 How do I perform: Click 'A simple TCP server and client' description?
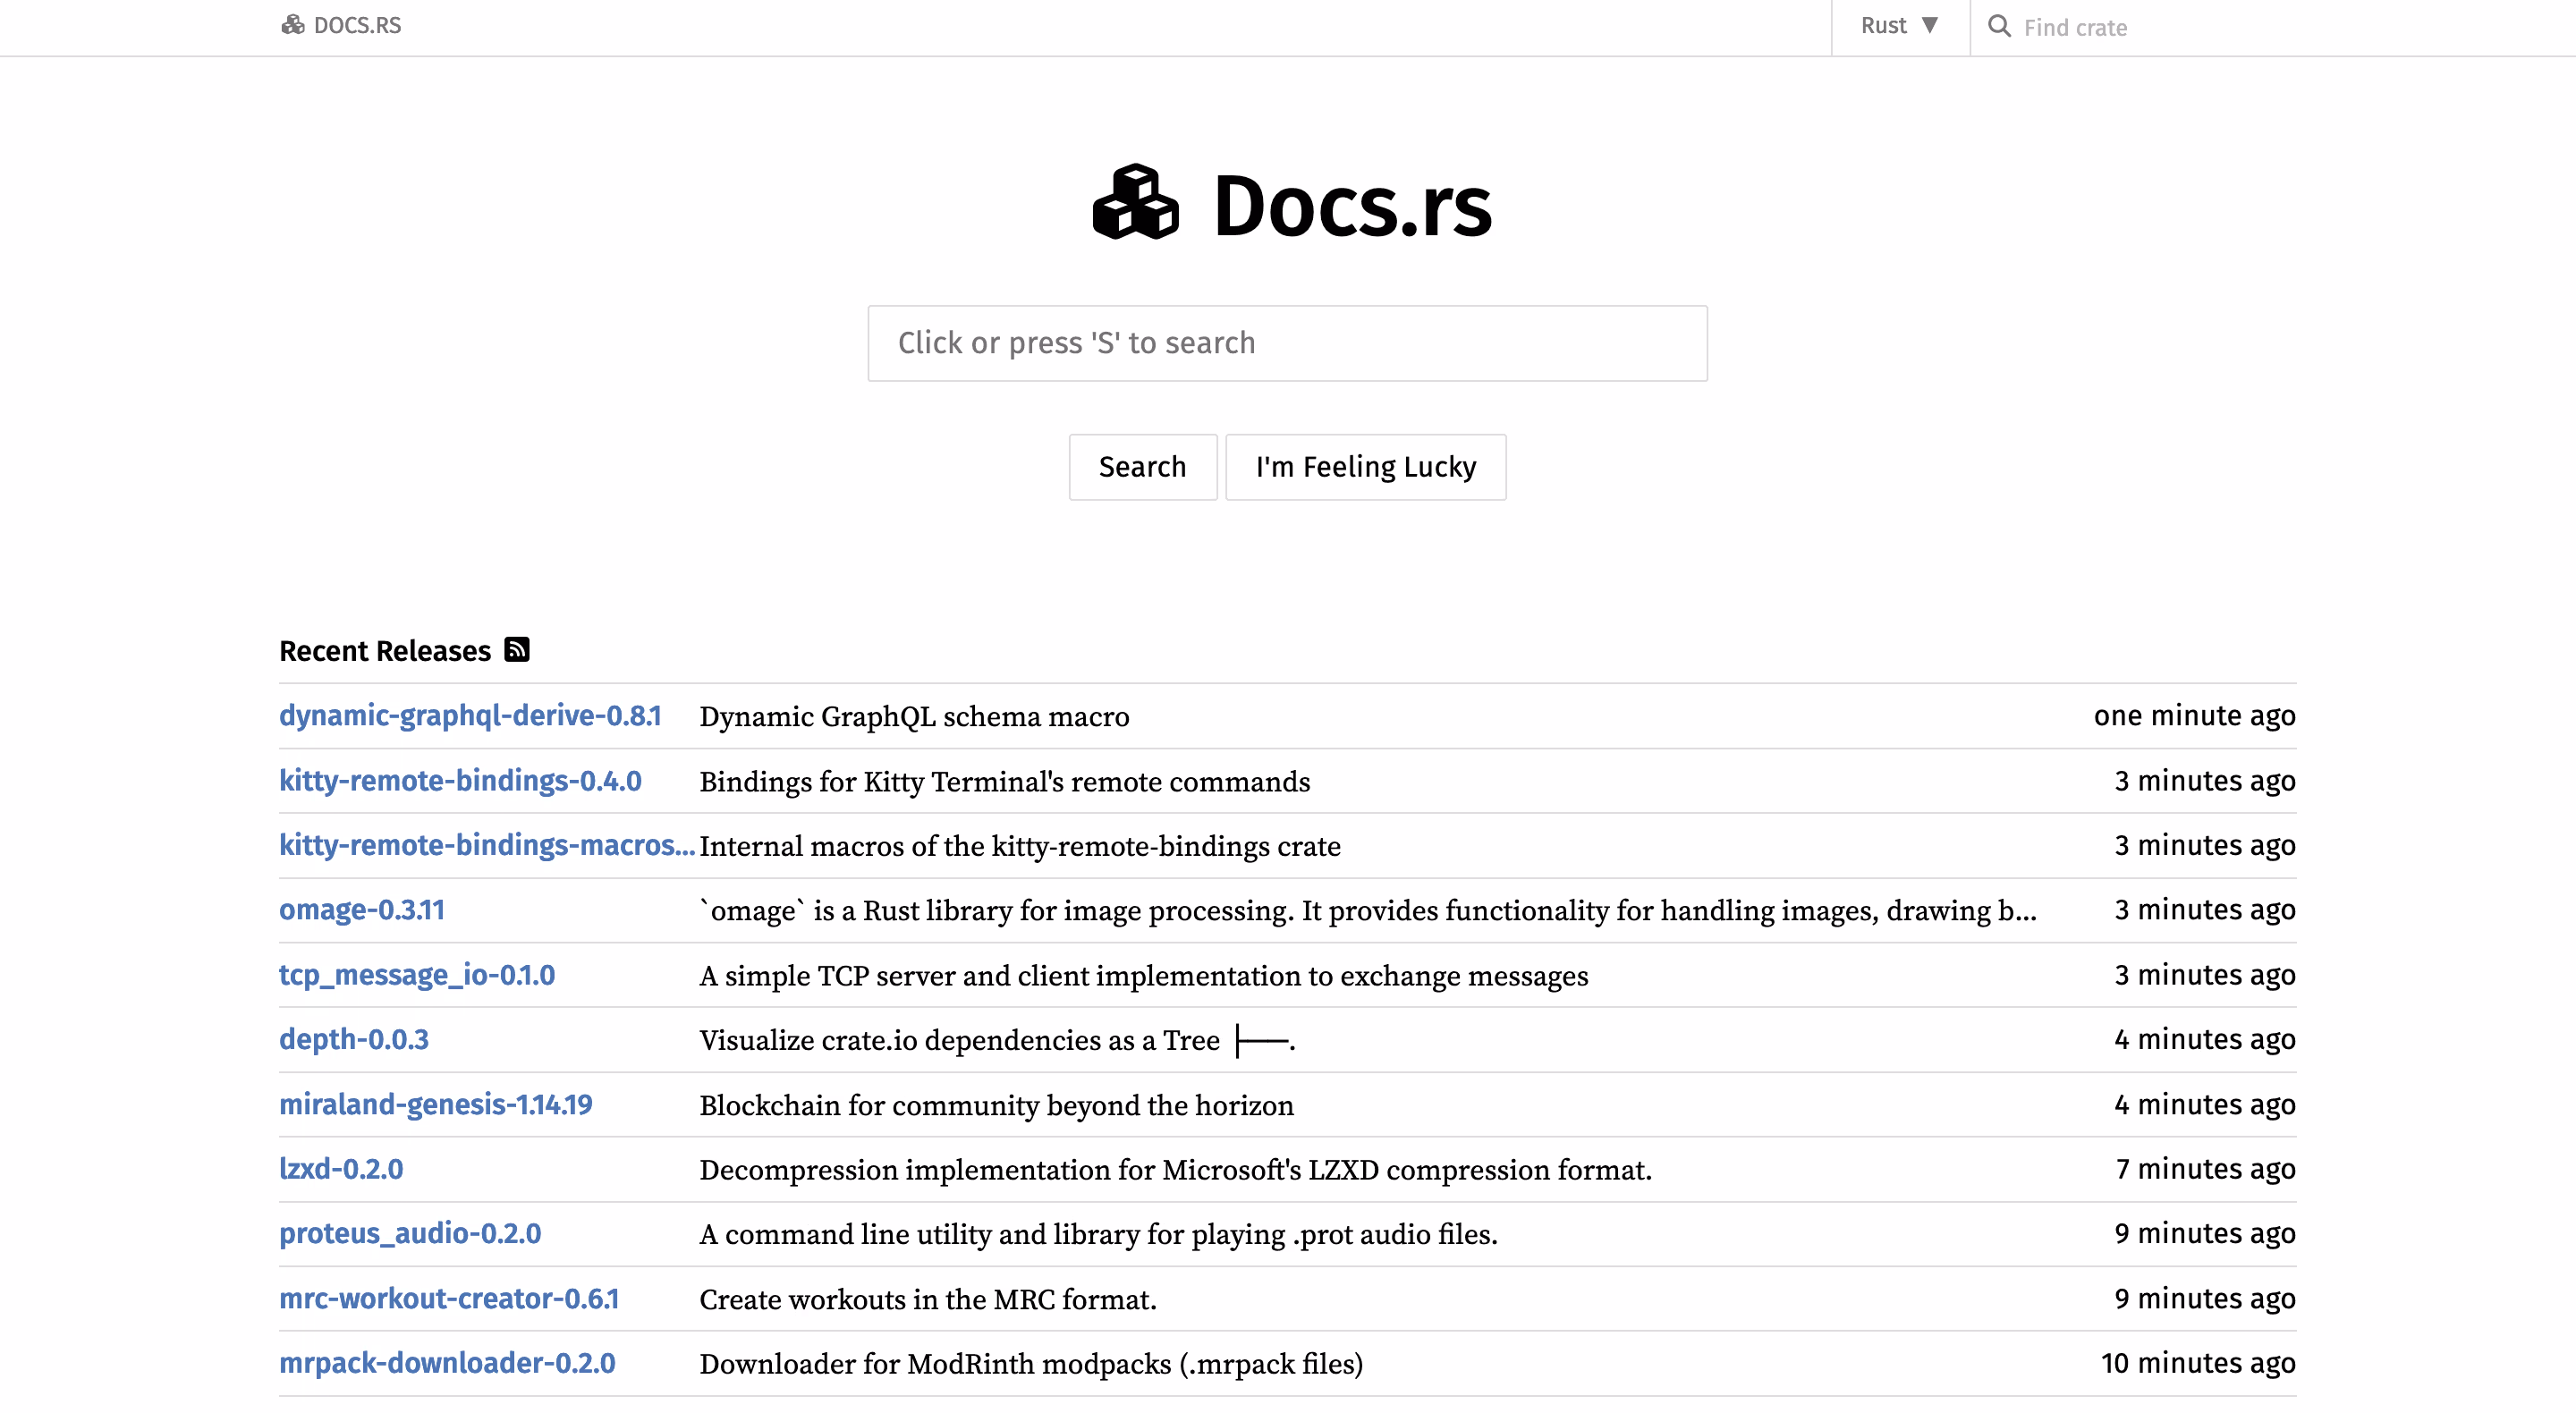point(1144,976)
